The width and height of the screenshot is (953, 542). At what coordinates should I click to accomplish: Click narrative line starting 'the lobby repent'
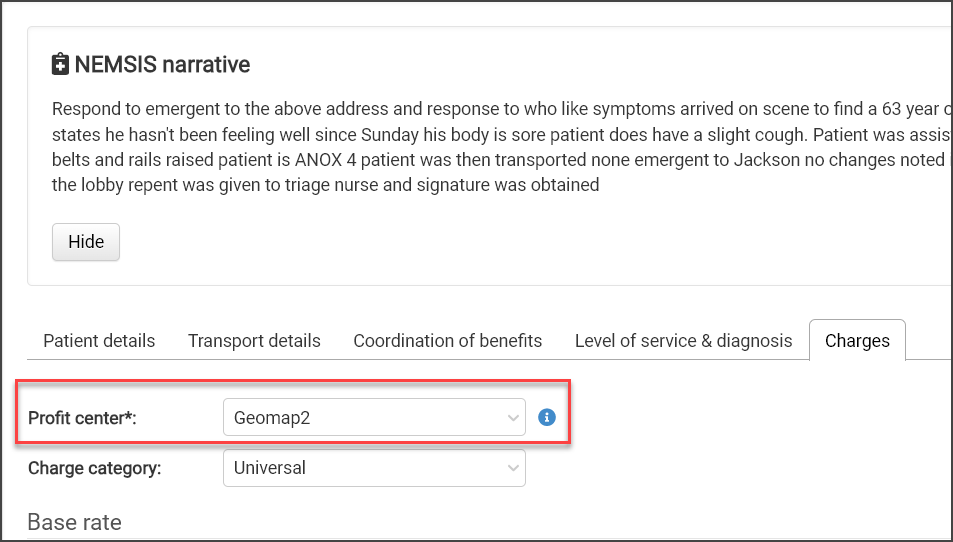[325, 184]
